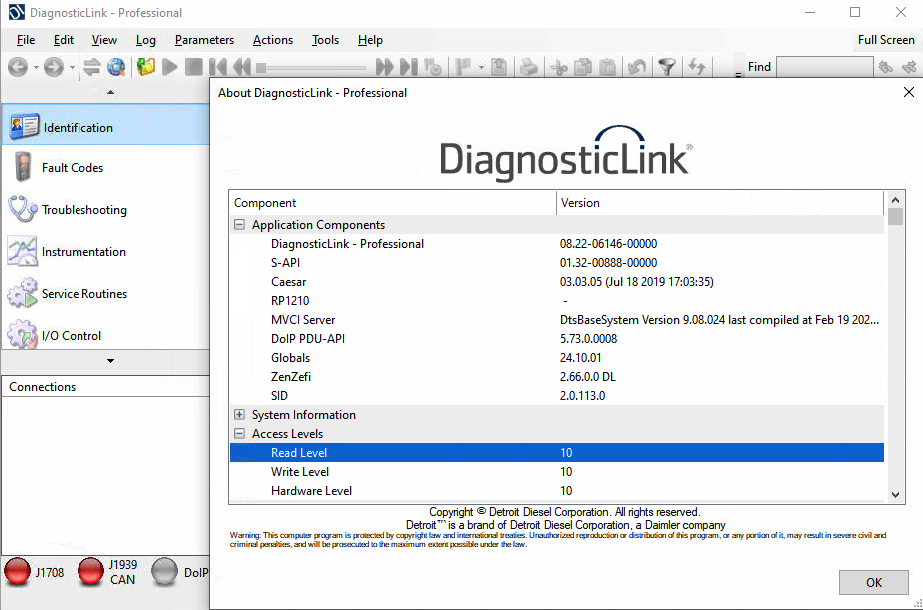Viewport: 923px width, 610px height.
Task: Click the globe server connection icon
Action: (116, 67)
